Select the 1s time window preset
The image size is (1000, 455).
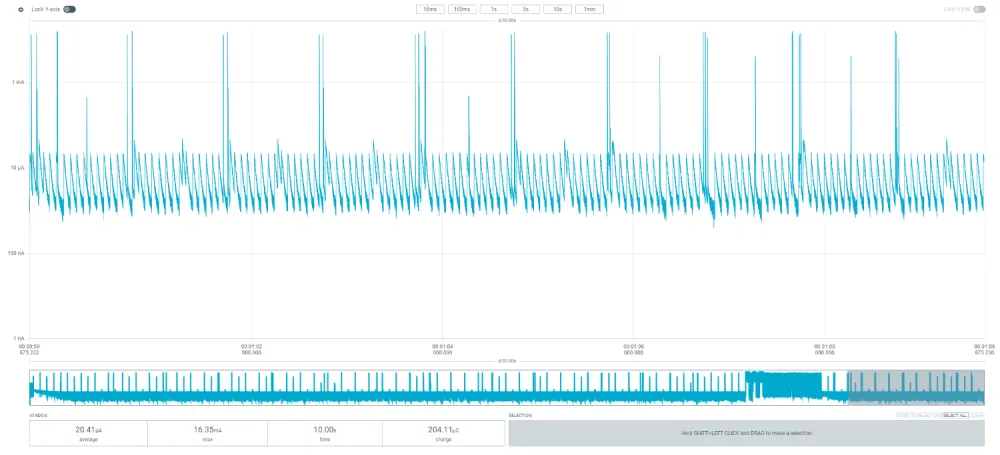(x=493, y=9)
